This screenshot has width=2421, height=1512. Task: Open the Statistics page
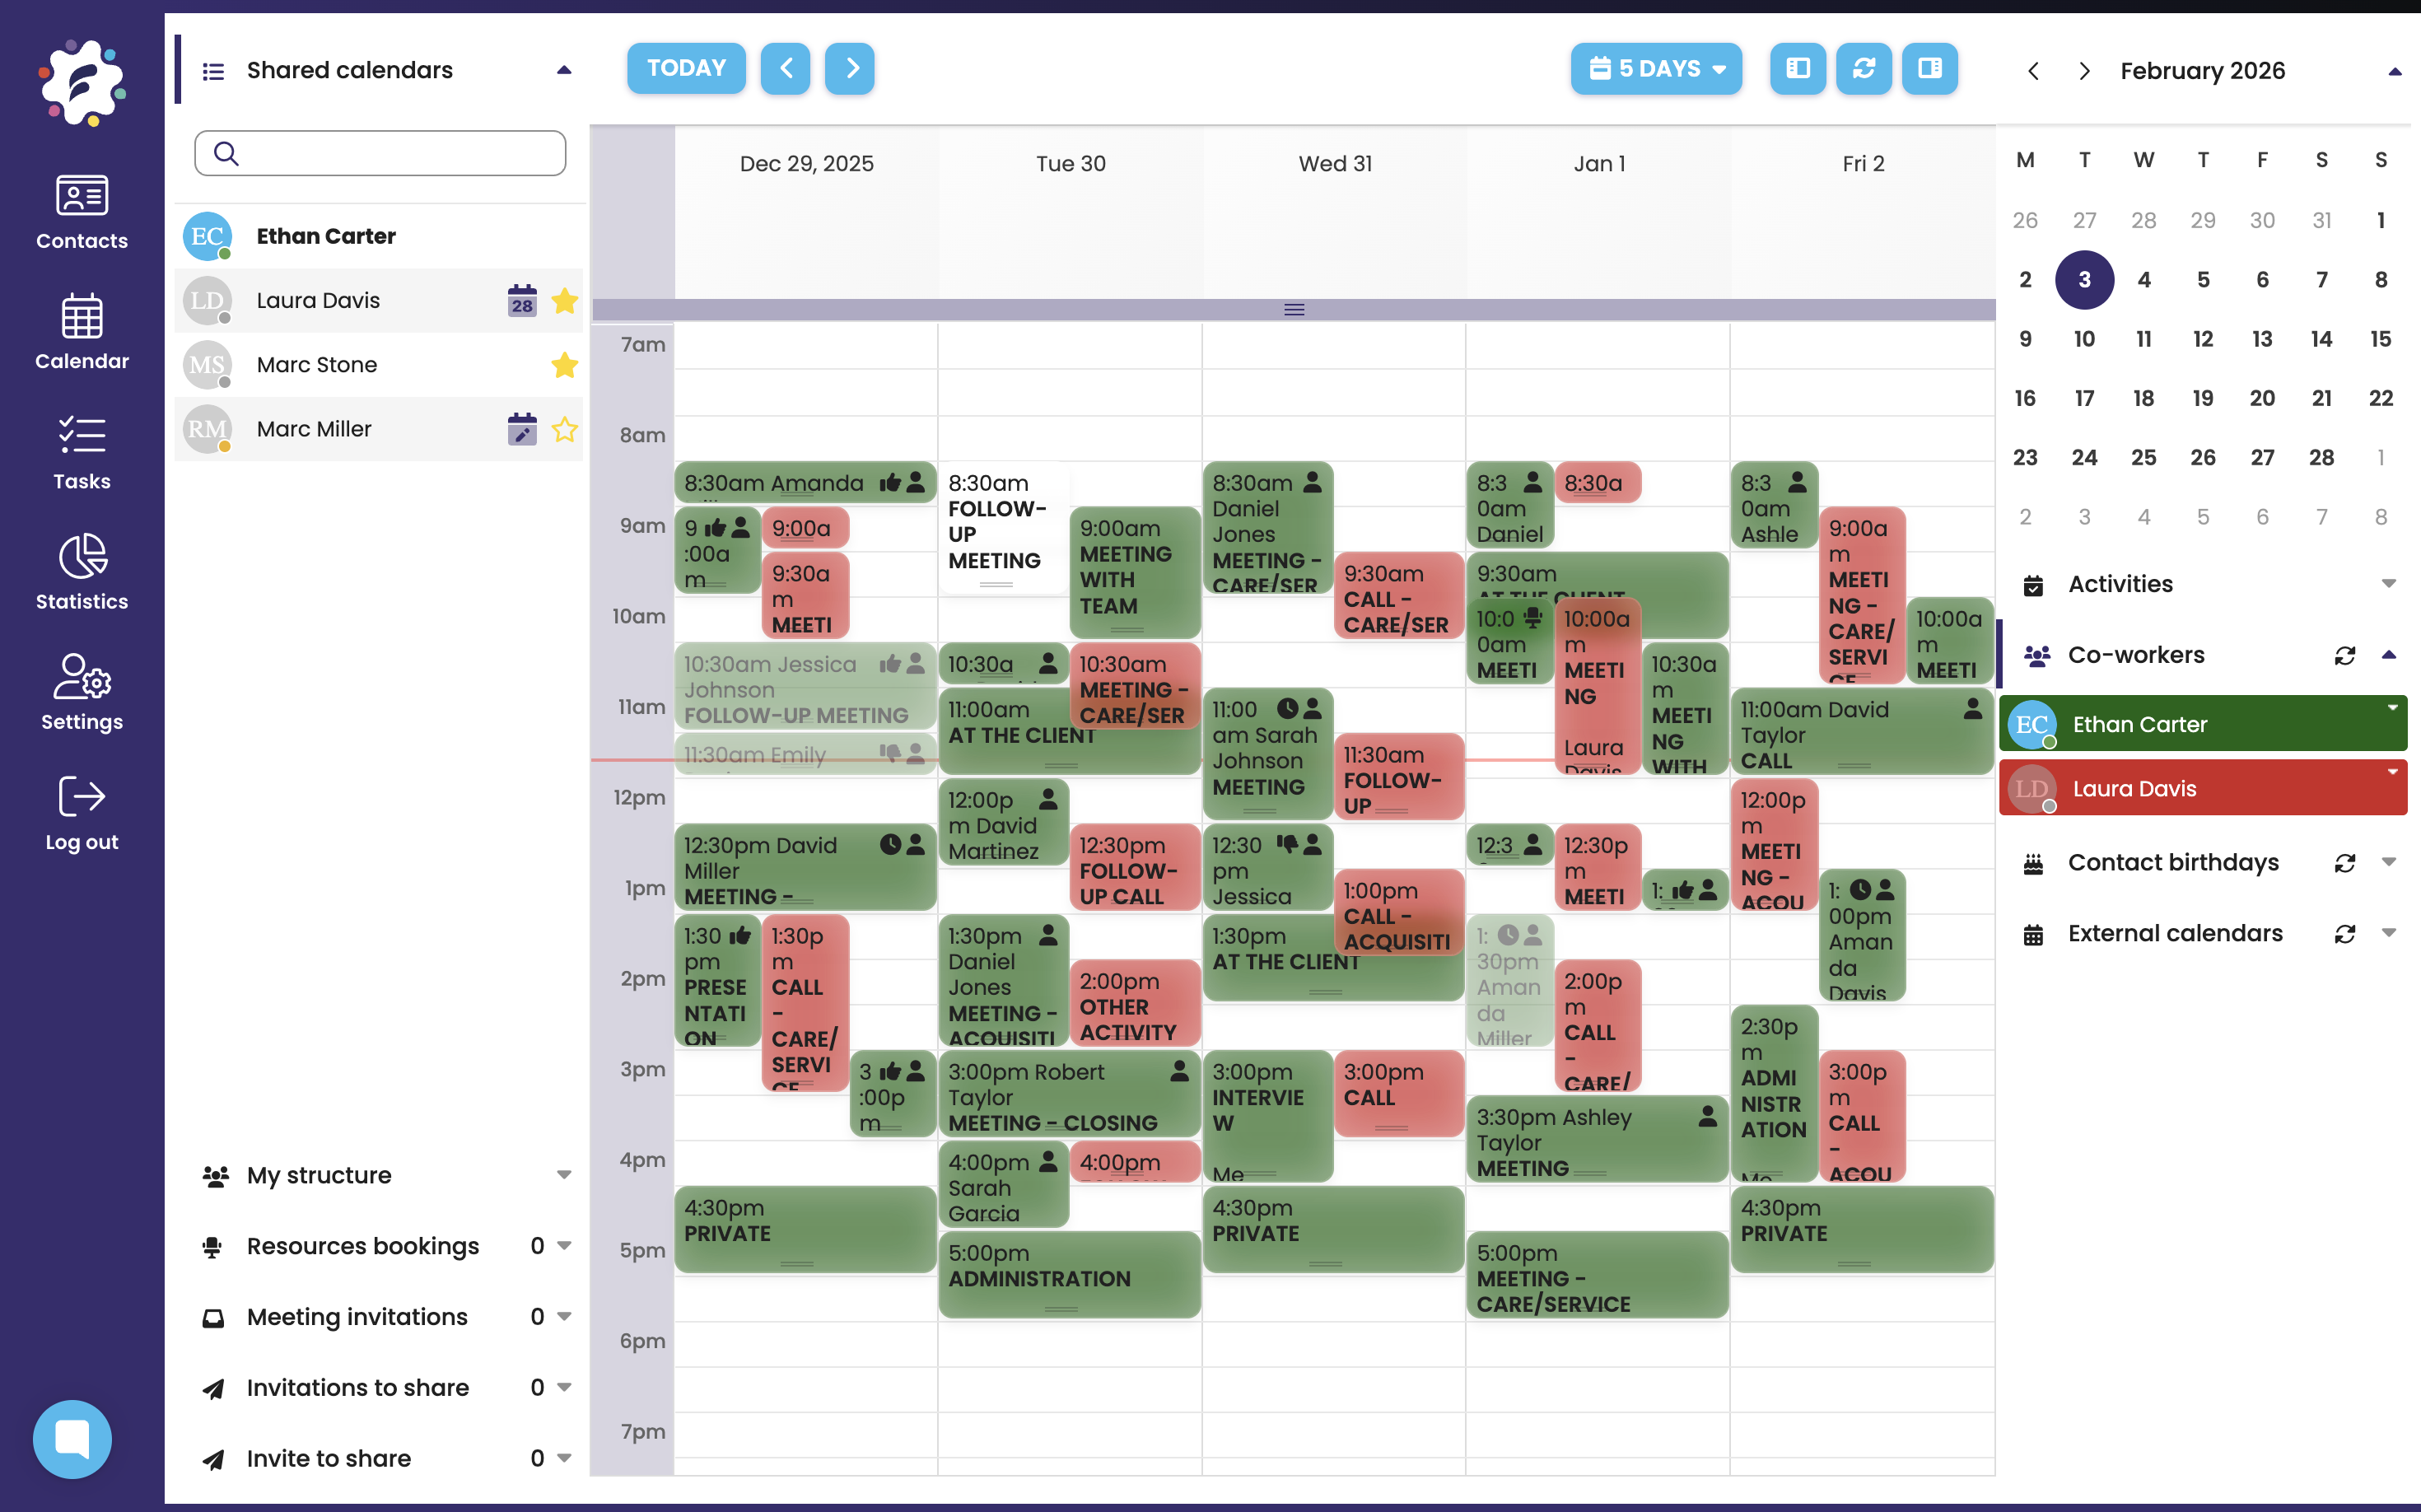82,572
